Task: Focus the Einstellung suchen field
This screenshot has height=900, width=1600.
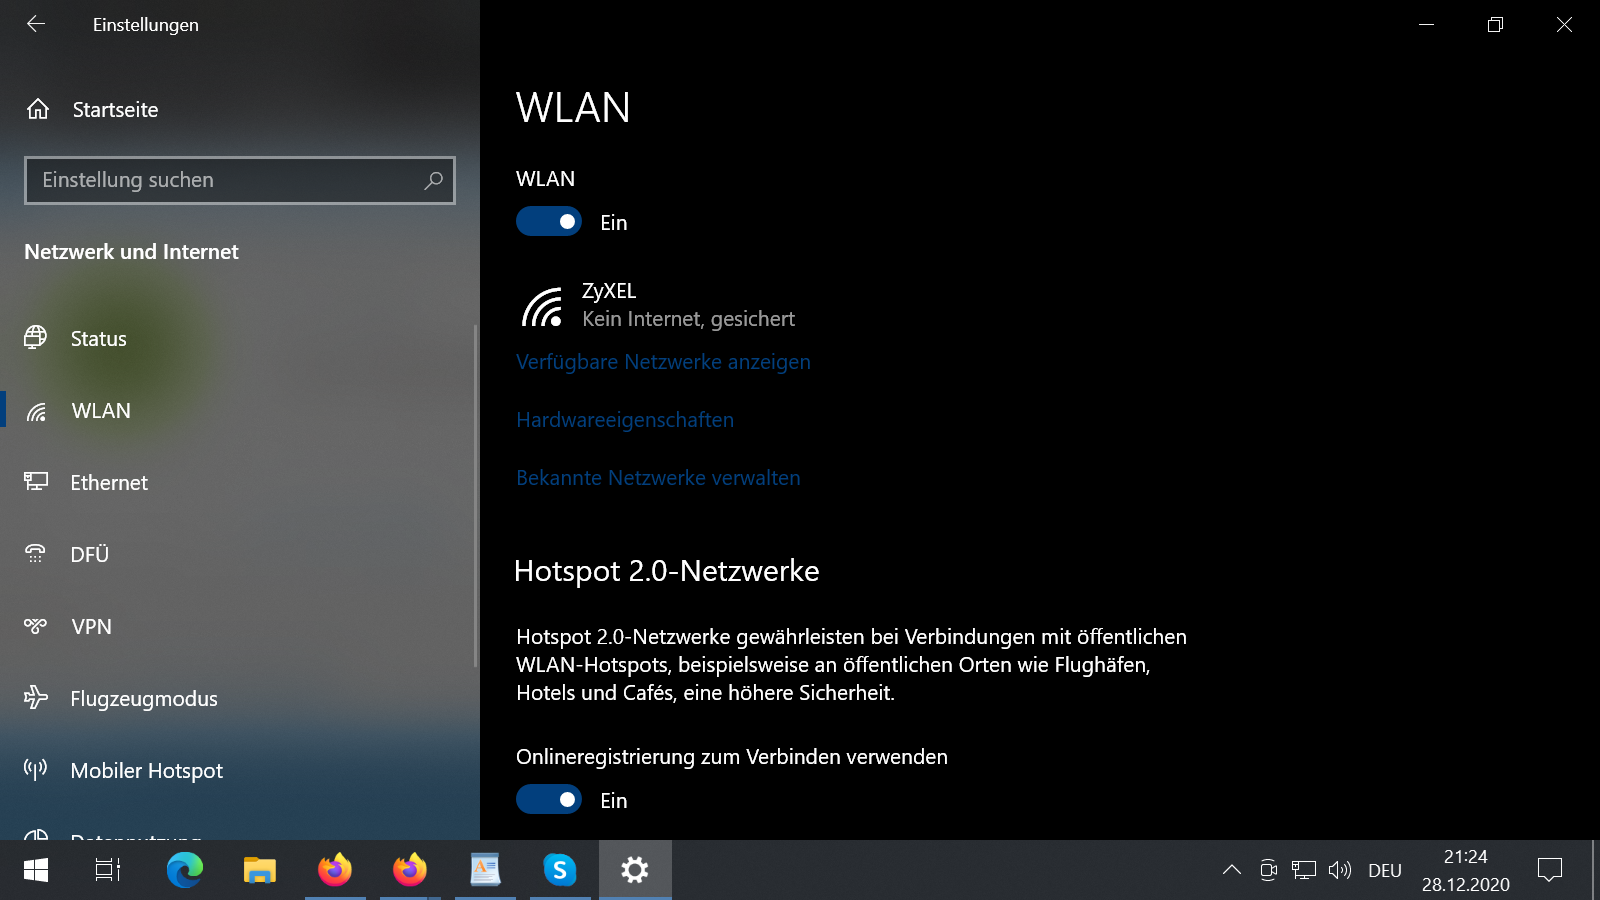Action: tap(225, 180)
